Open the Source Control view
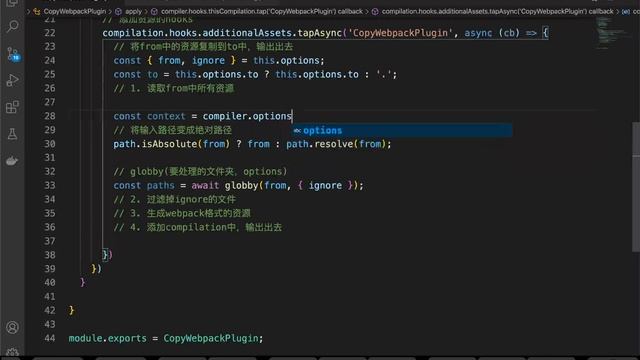Image resolution: width=640 pixels, height=360 pixels. point(12,53)
